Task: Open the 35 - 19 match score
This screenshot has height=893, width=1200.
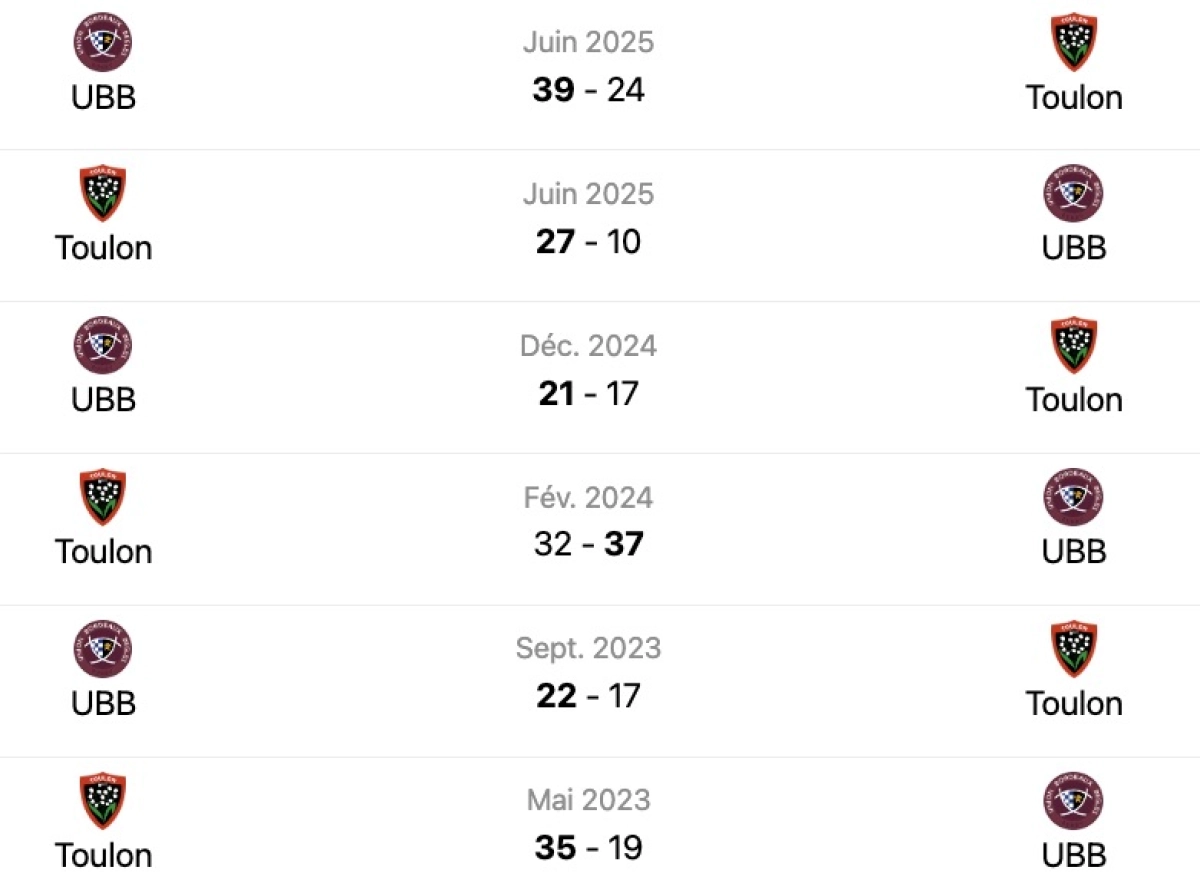Action: click(x=588, y=849)
